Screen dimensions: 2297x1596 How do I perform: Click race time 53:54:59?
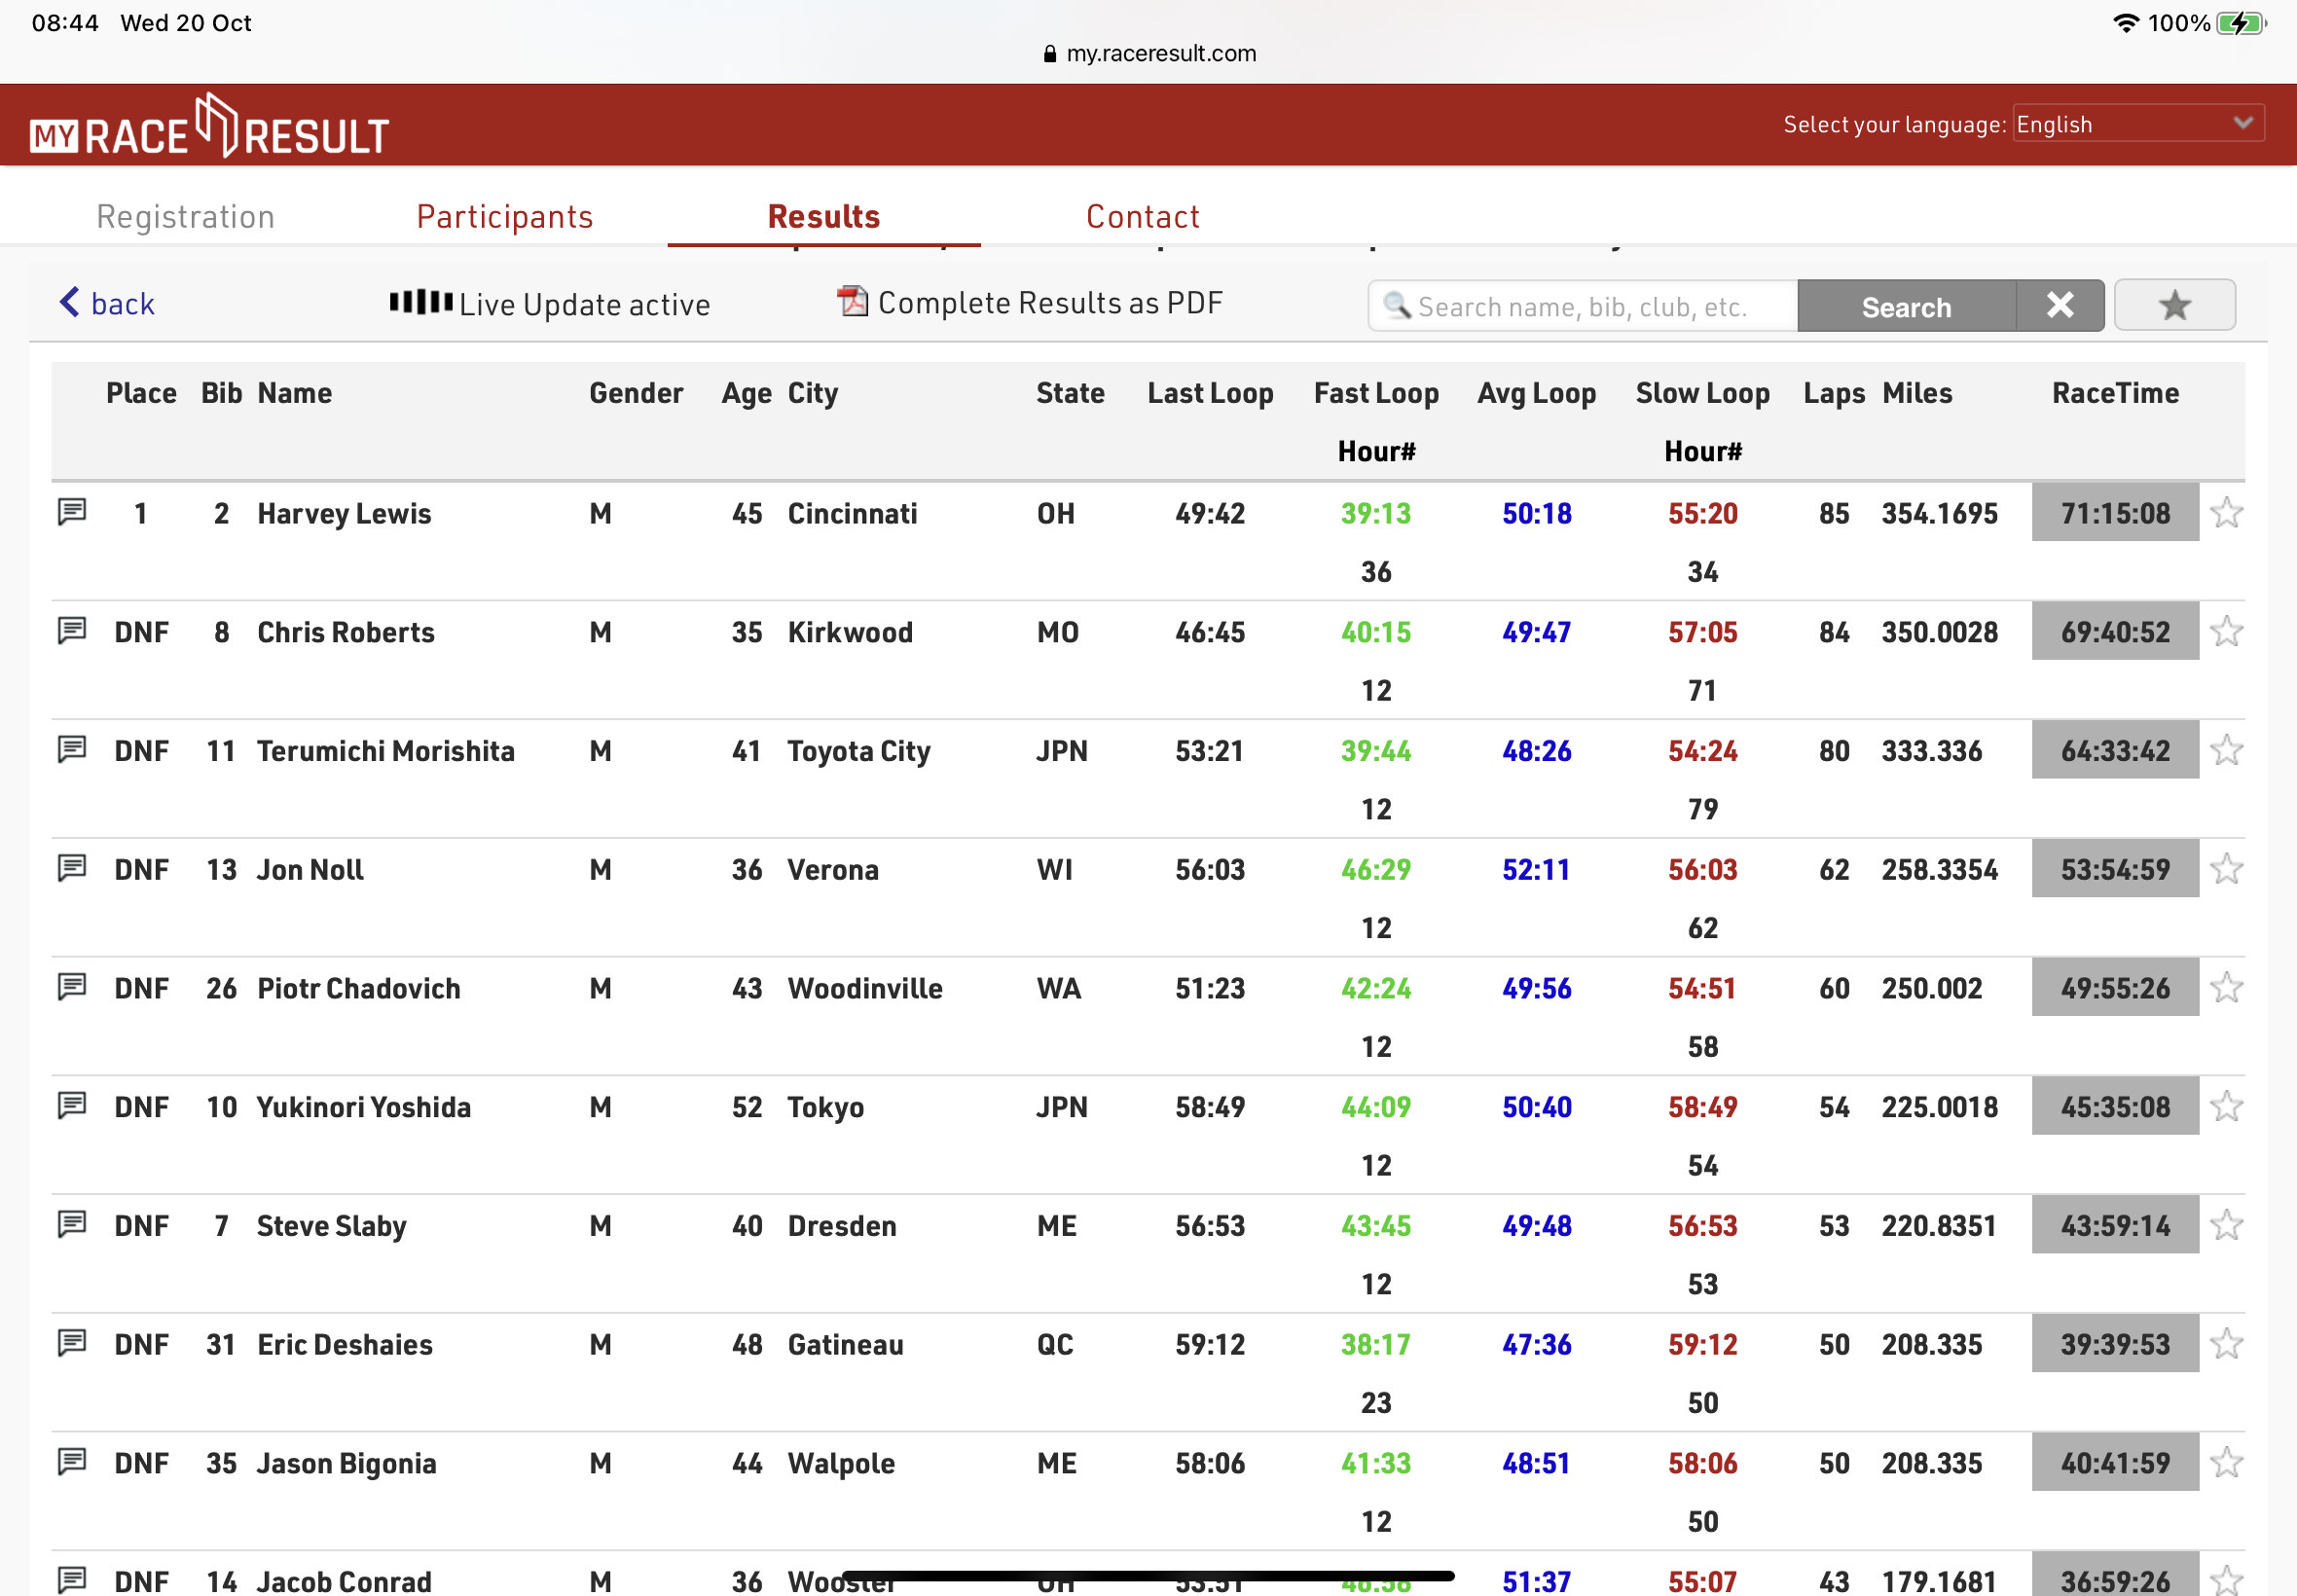[2115, 869]
